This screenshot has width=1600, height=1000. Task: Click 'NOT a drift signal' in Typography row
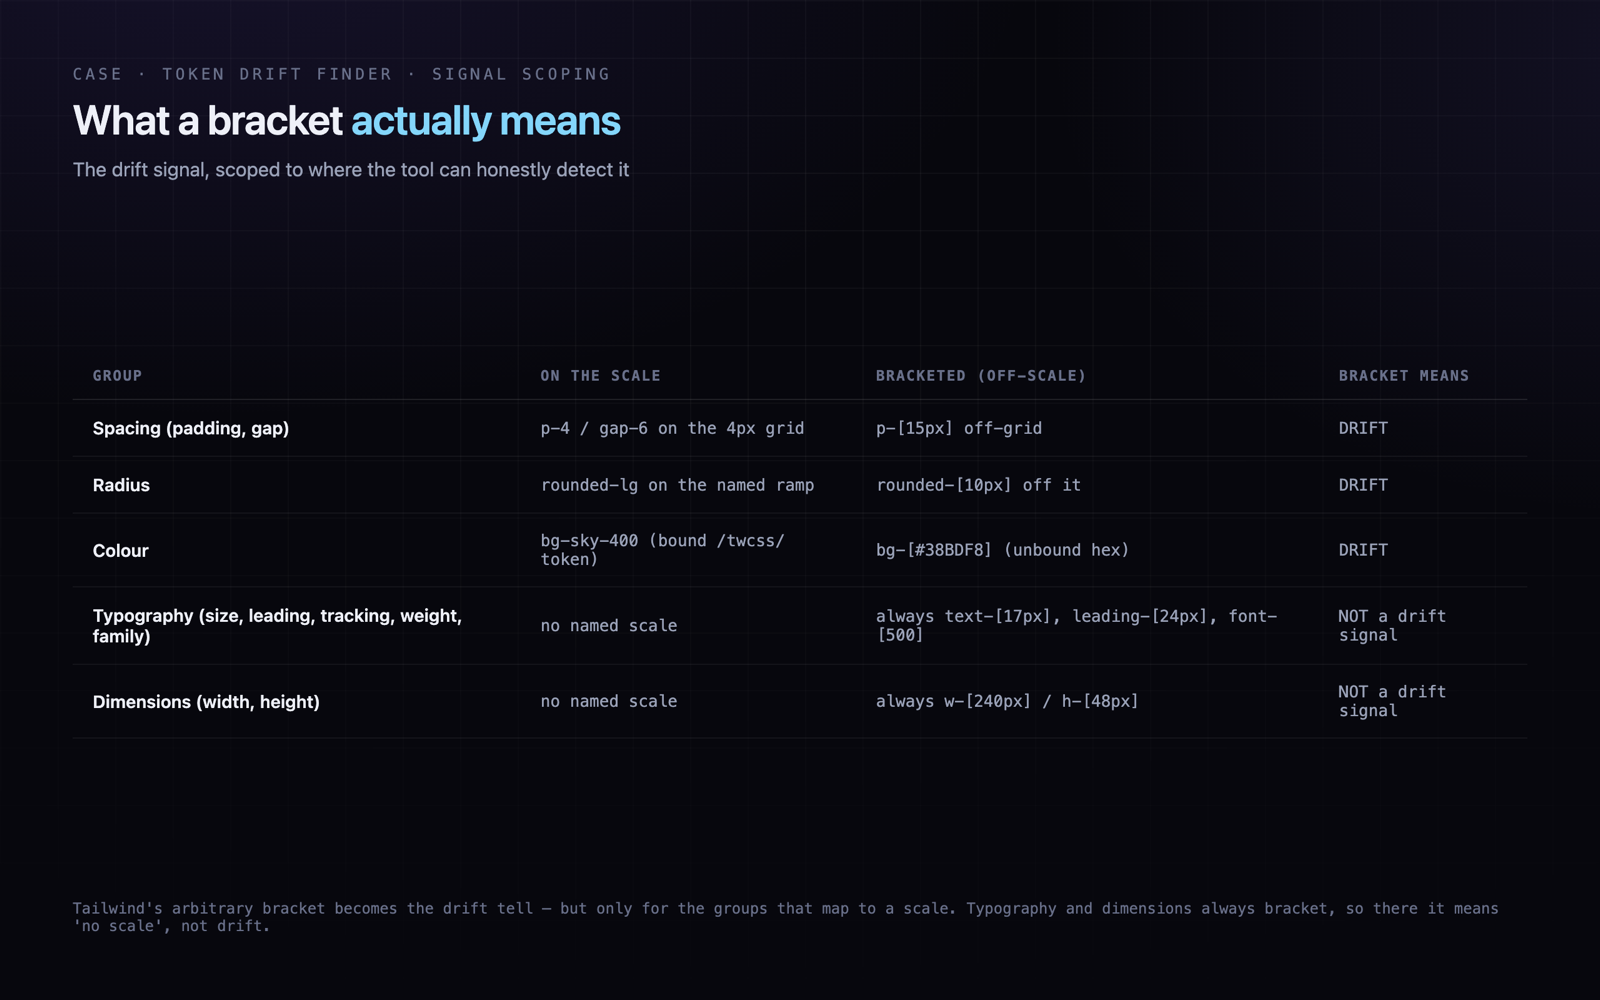click(x=1392, y=626)
